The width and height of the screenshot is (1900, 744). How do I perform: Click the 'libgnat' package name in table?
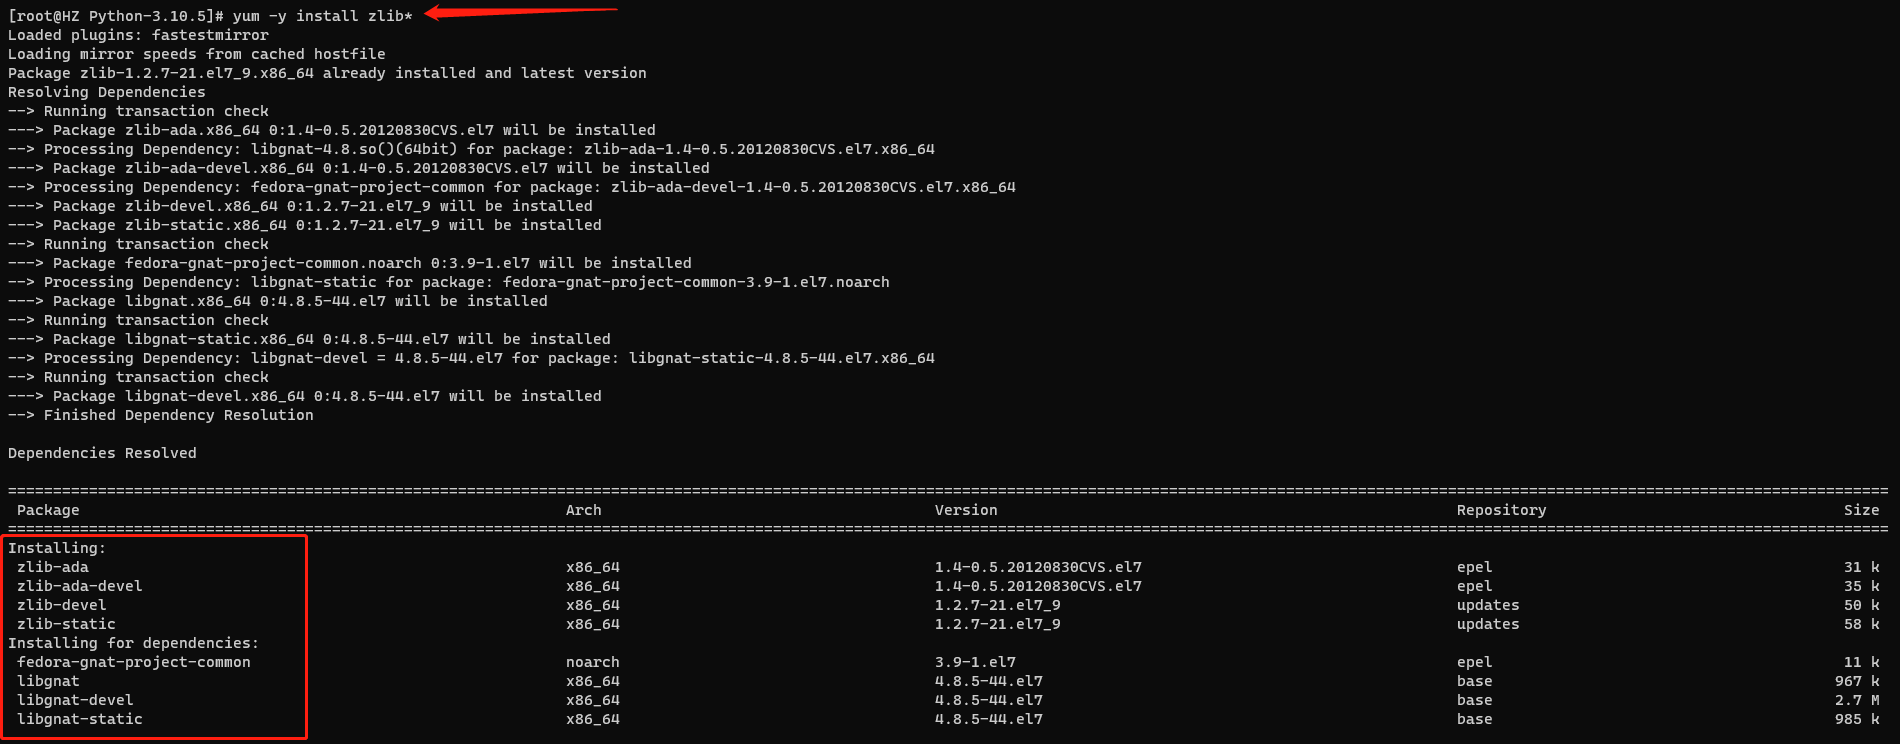point(48,681)
